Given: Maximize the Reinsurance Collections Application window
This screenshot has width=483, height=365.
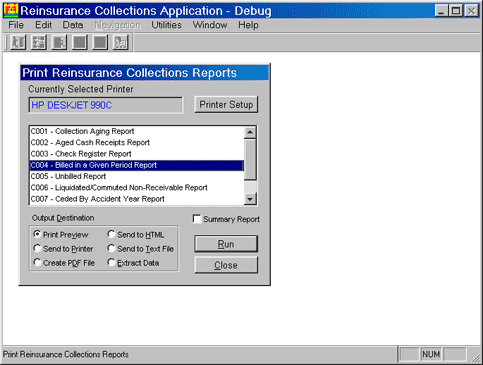Looking at the screenshot, I should tap(455, 11).
